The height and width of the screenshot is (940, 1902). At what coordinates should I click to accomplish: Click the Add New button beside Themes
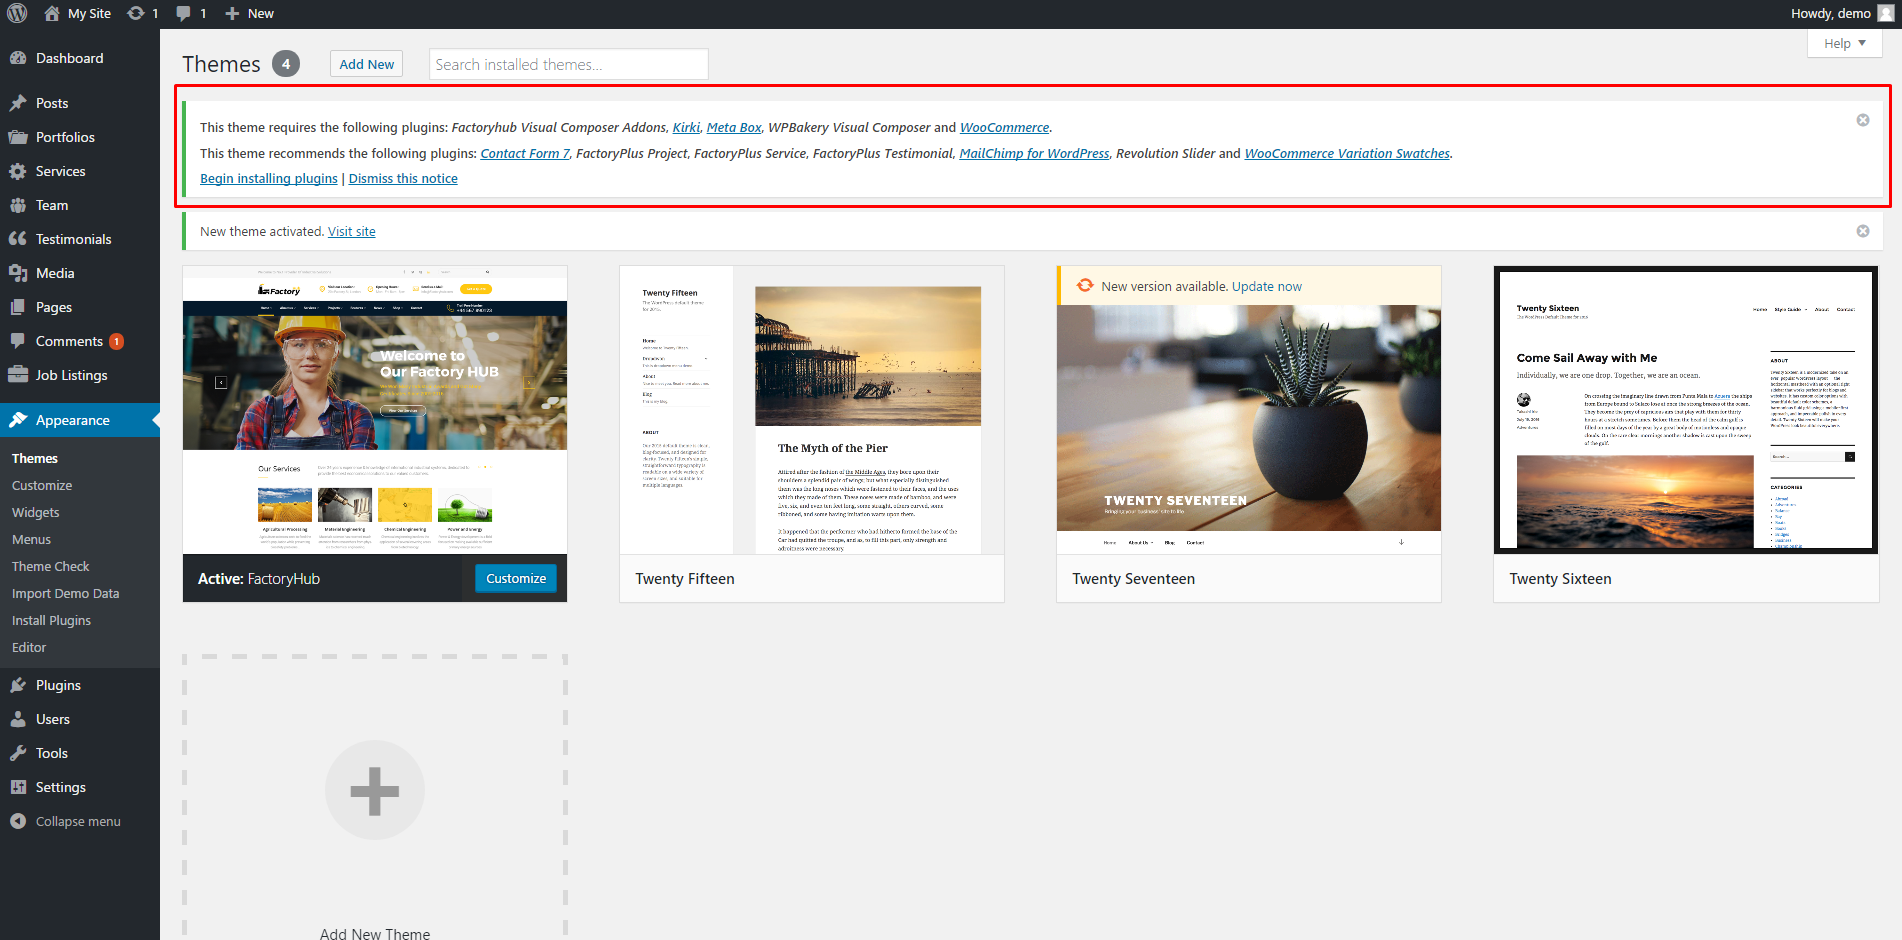366,64
